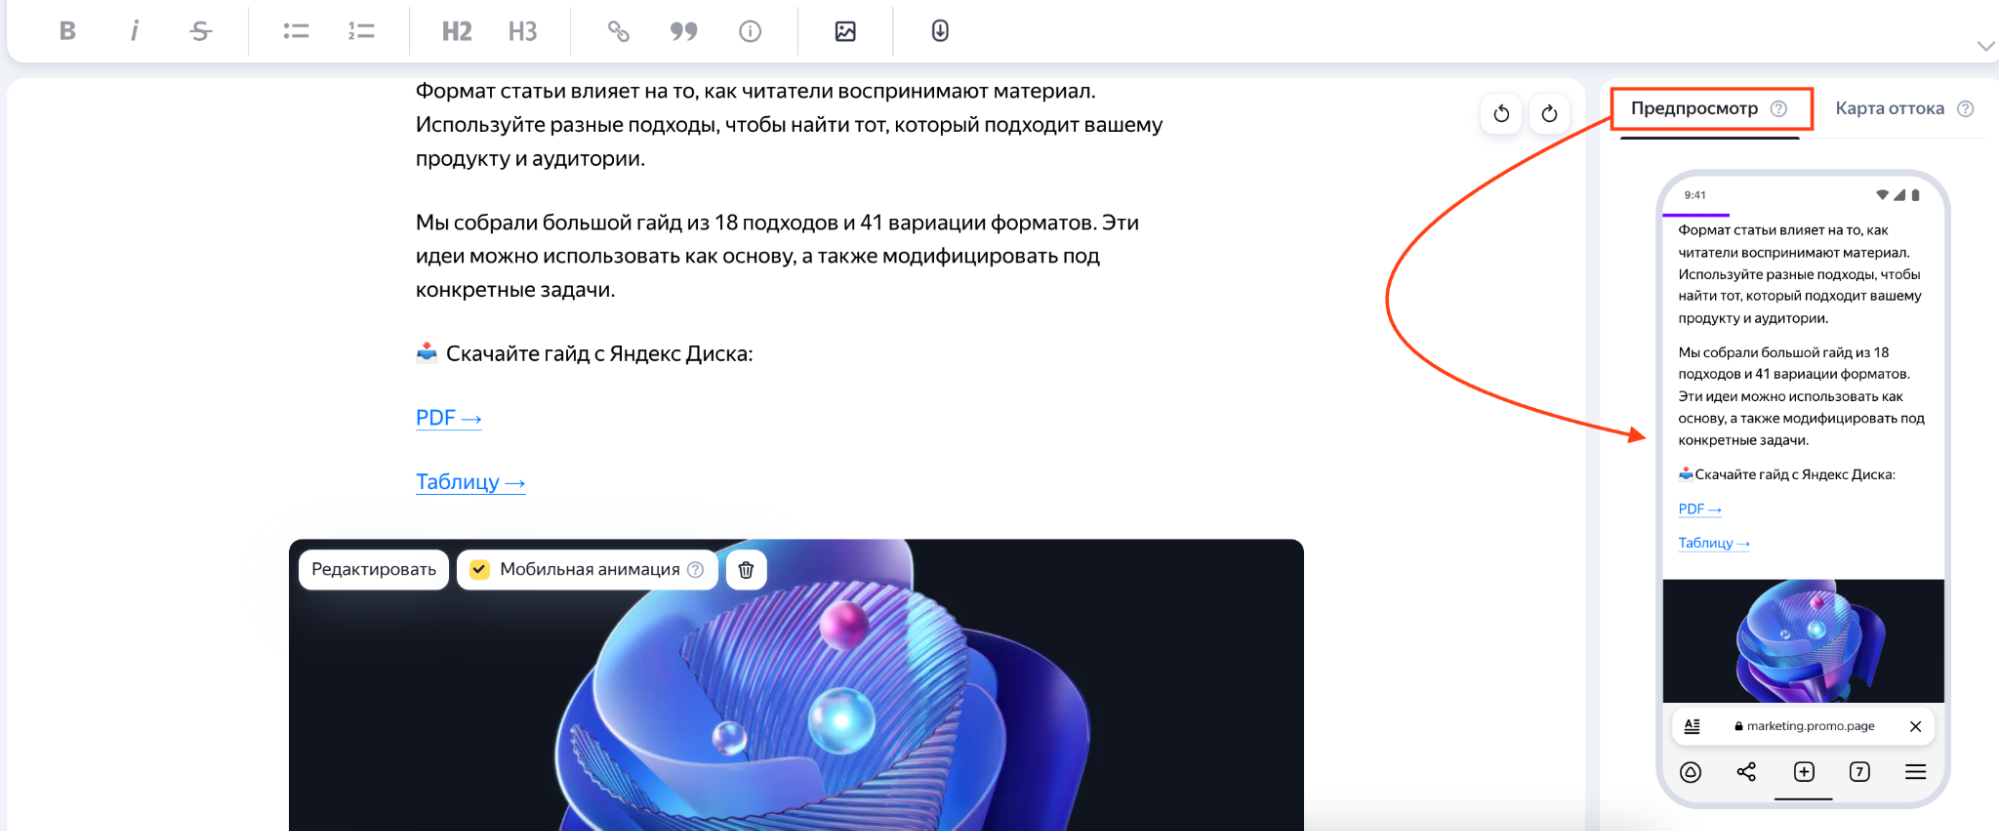Insert a hyperlink with the link icon
1999x831 pixels.
coord(619,31)
